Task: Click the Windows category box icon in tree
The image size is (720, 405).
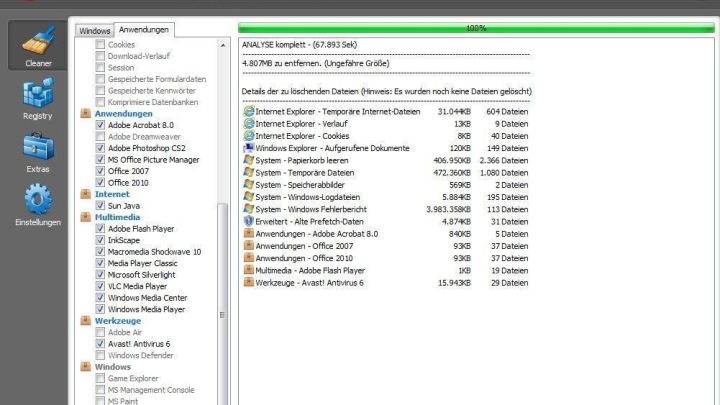Action: [85, 366]
